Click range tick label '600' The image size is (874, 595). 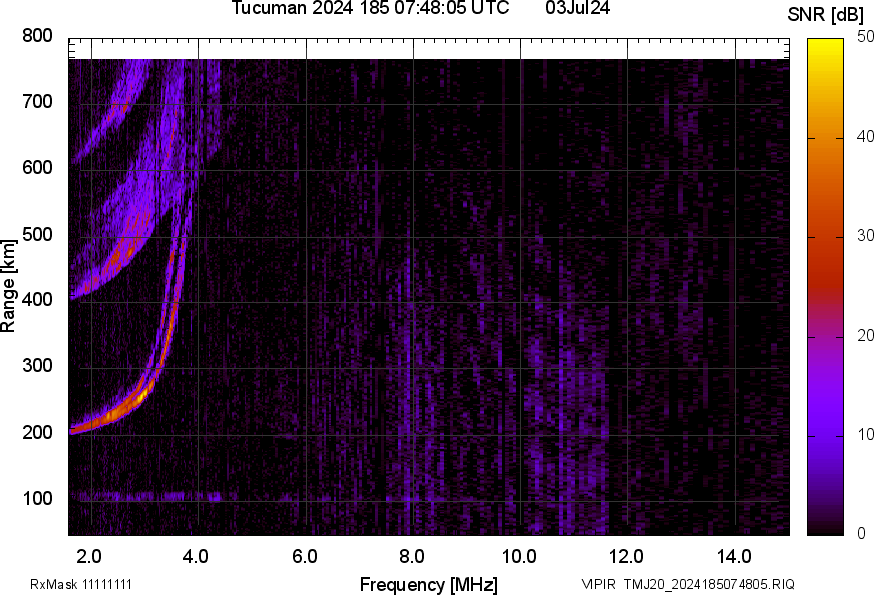(x=37, y=168)
